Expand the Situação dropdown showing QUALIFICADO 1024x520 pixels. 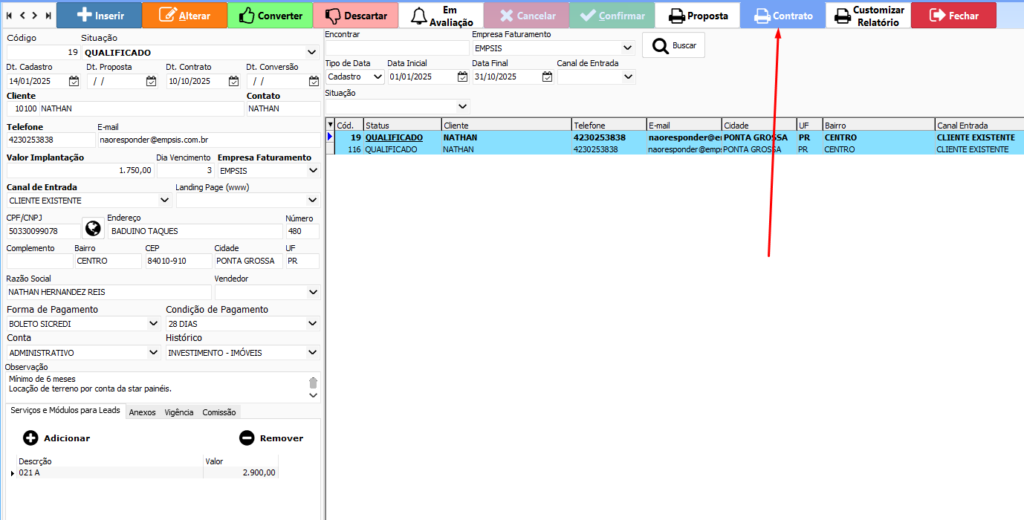click(x=313, y=52)
